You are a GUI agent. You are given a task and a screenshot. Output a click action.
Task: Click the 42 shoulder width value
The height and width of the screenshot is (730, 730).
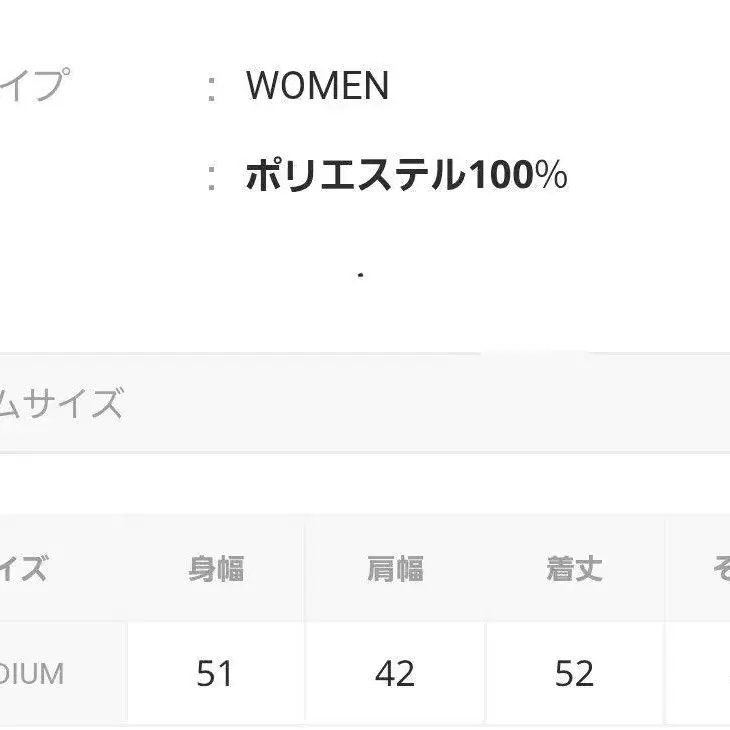coord(395,673)
